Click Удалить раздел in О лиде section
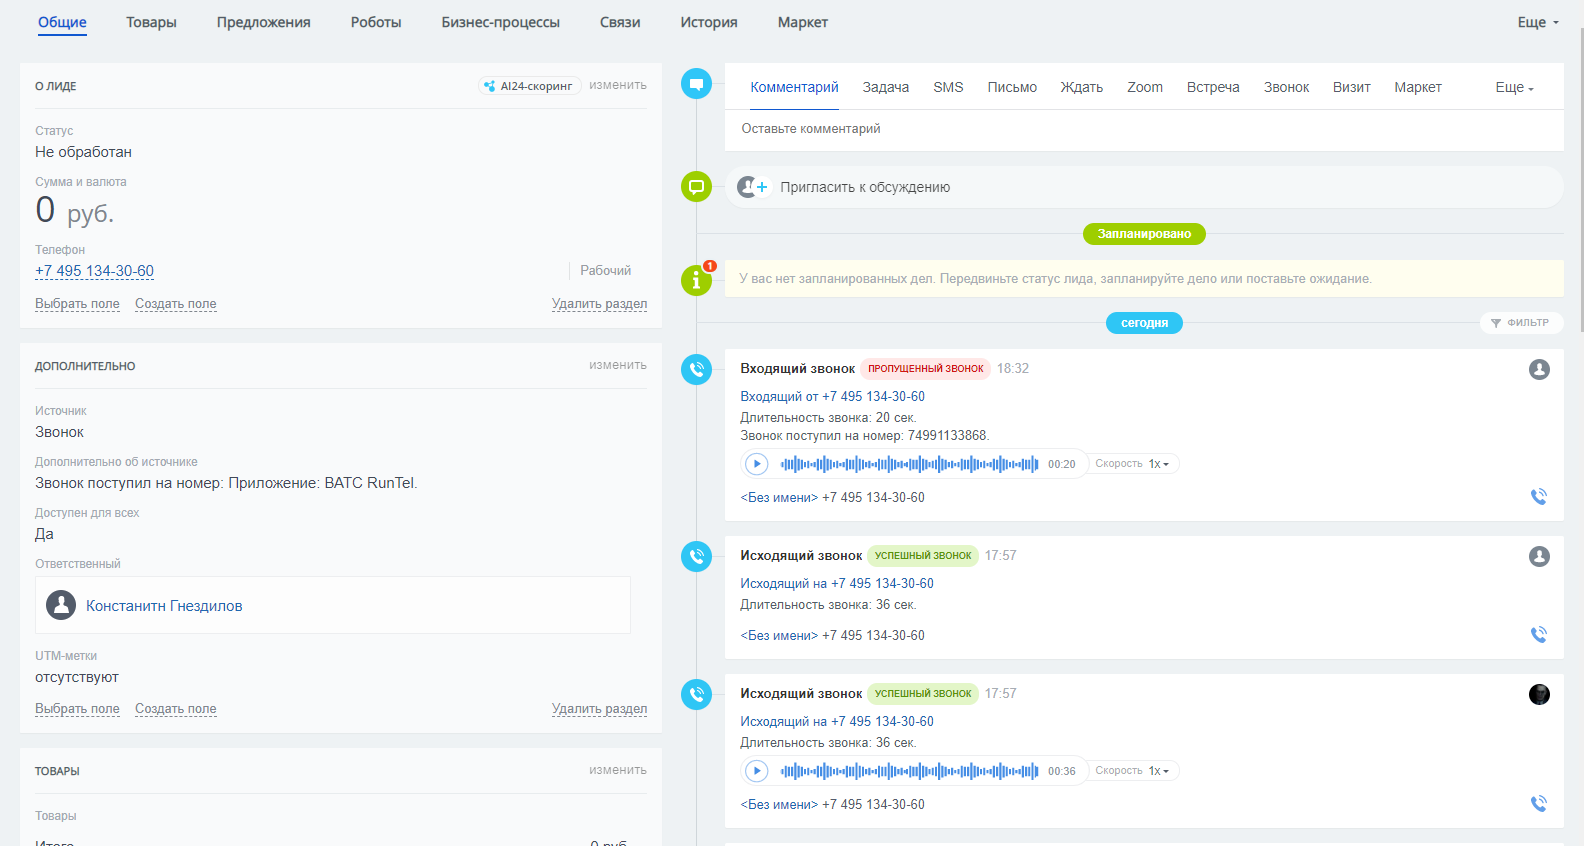Screen dimensions: 1584x846 click(x=599, y=304)
